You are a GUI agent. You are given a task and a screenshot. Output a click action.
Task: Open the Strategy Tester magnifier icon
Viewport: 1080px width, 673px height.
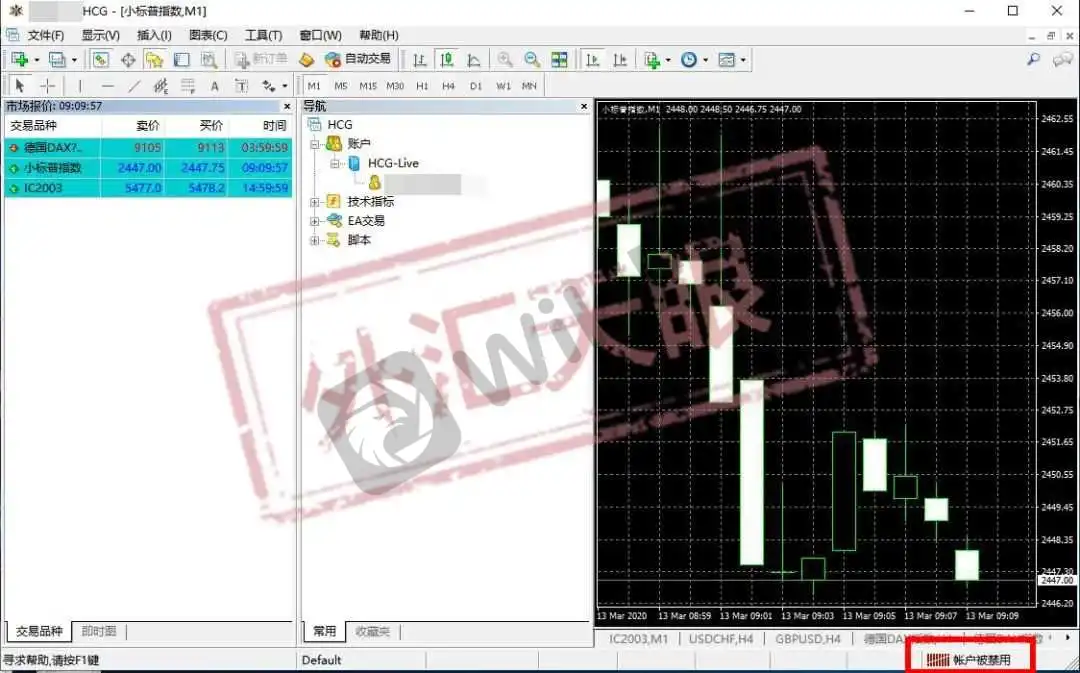click(209, 60)
